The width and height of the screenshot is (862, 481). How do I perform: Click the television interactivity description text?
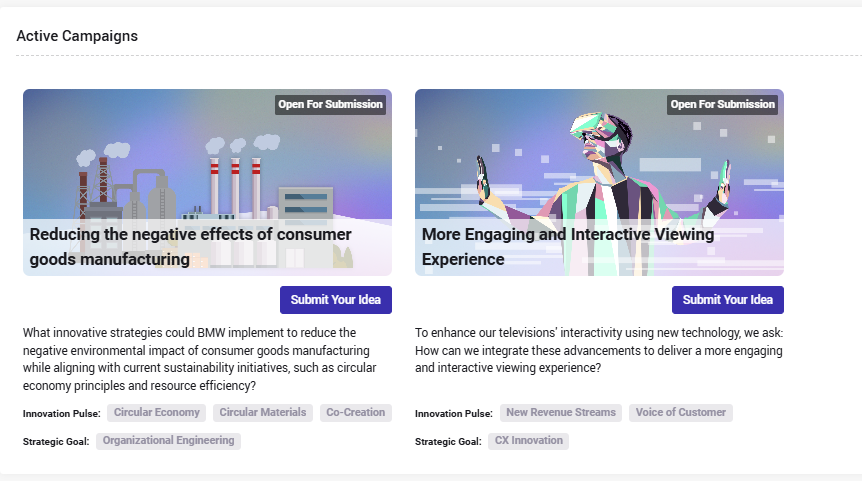pyautogui.click(x=599, y=351)
